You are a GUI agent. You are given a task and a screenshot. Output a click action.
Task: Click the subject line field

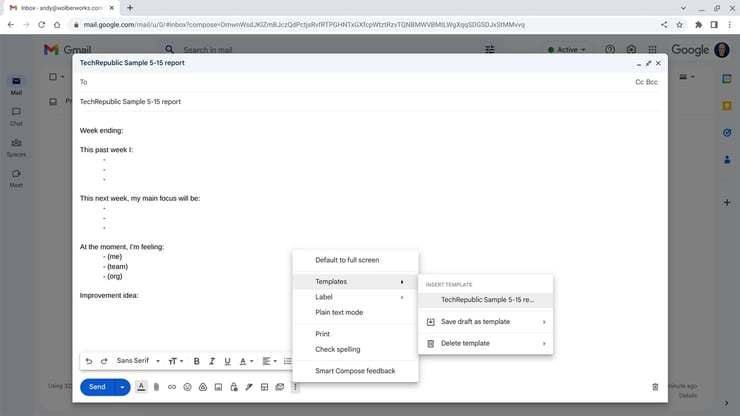coord(370,102)
